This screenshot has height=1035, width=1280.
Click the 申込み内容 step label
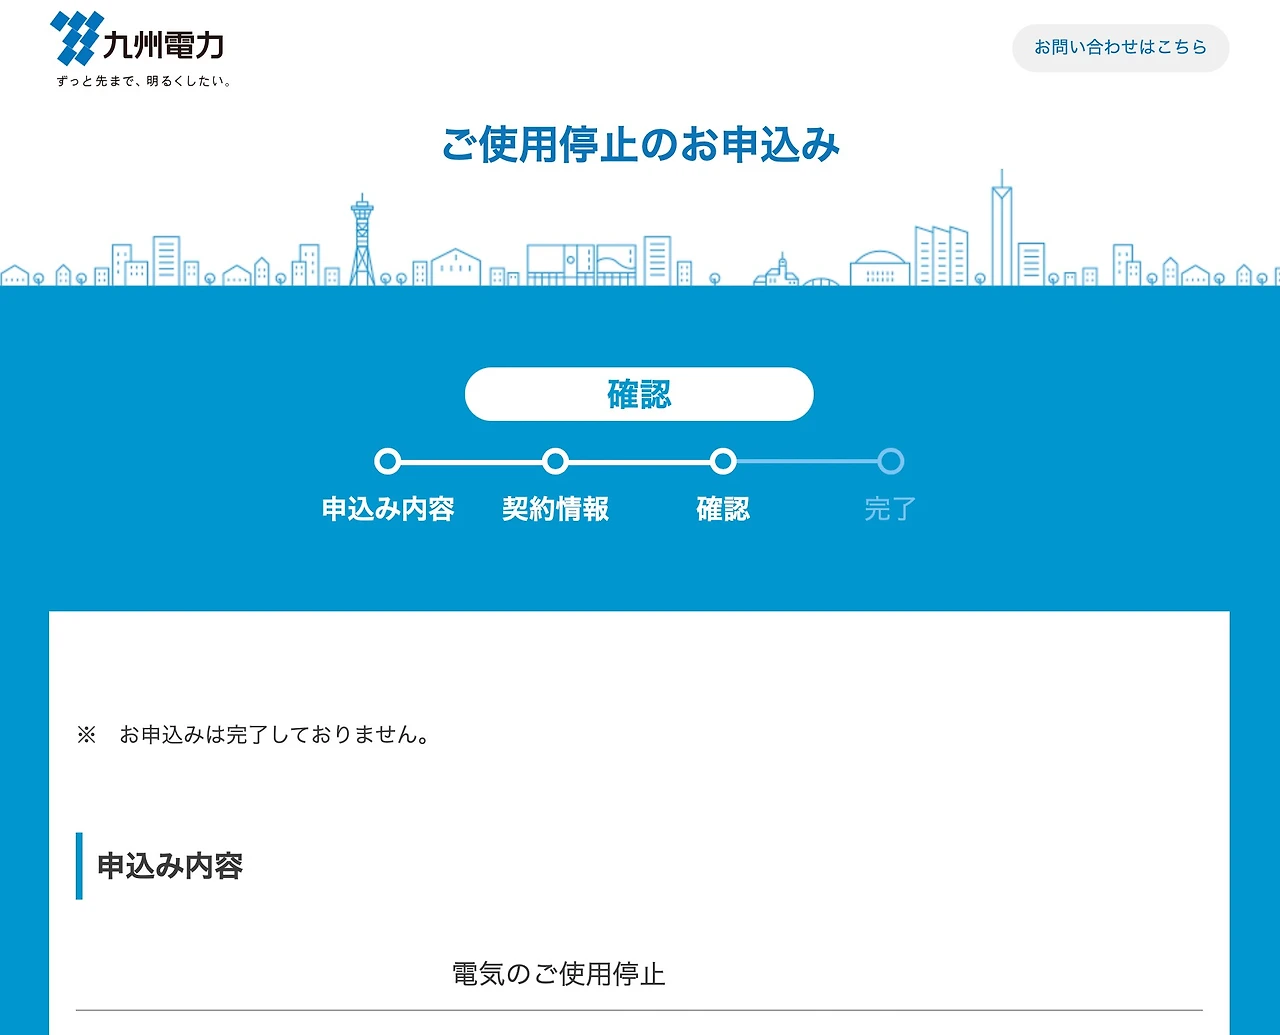coord(388,509)
